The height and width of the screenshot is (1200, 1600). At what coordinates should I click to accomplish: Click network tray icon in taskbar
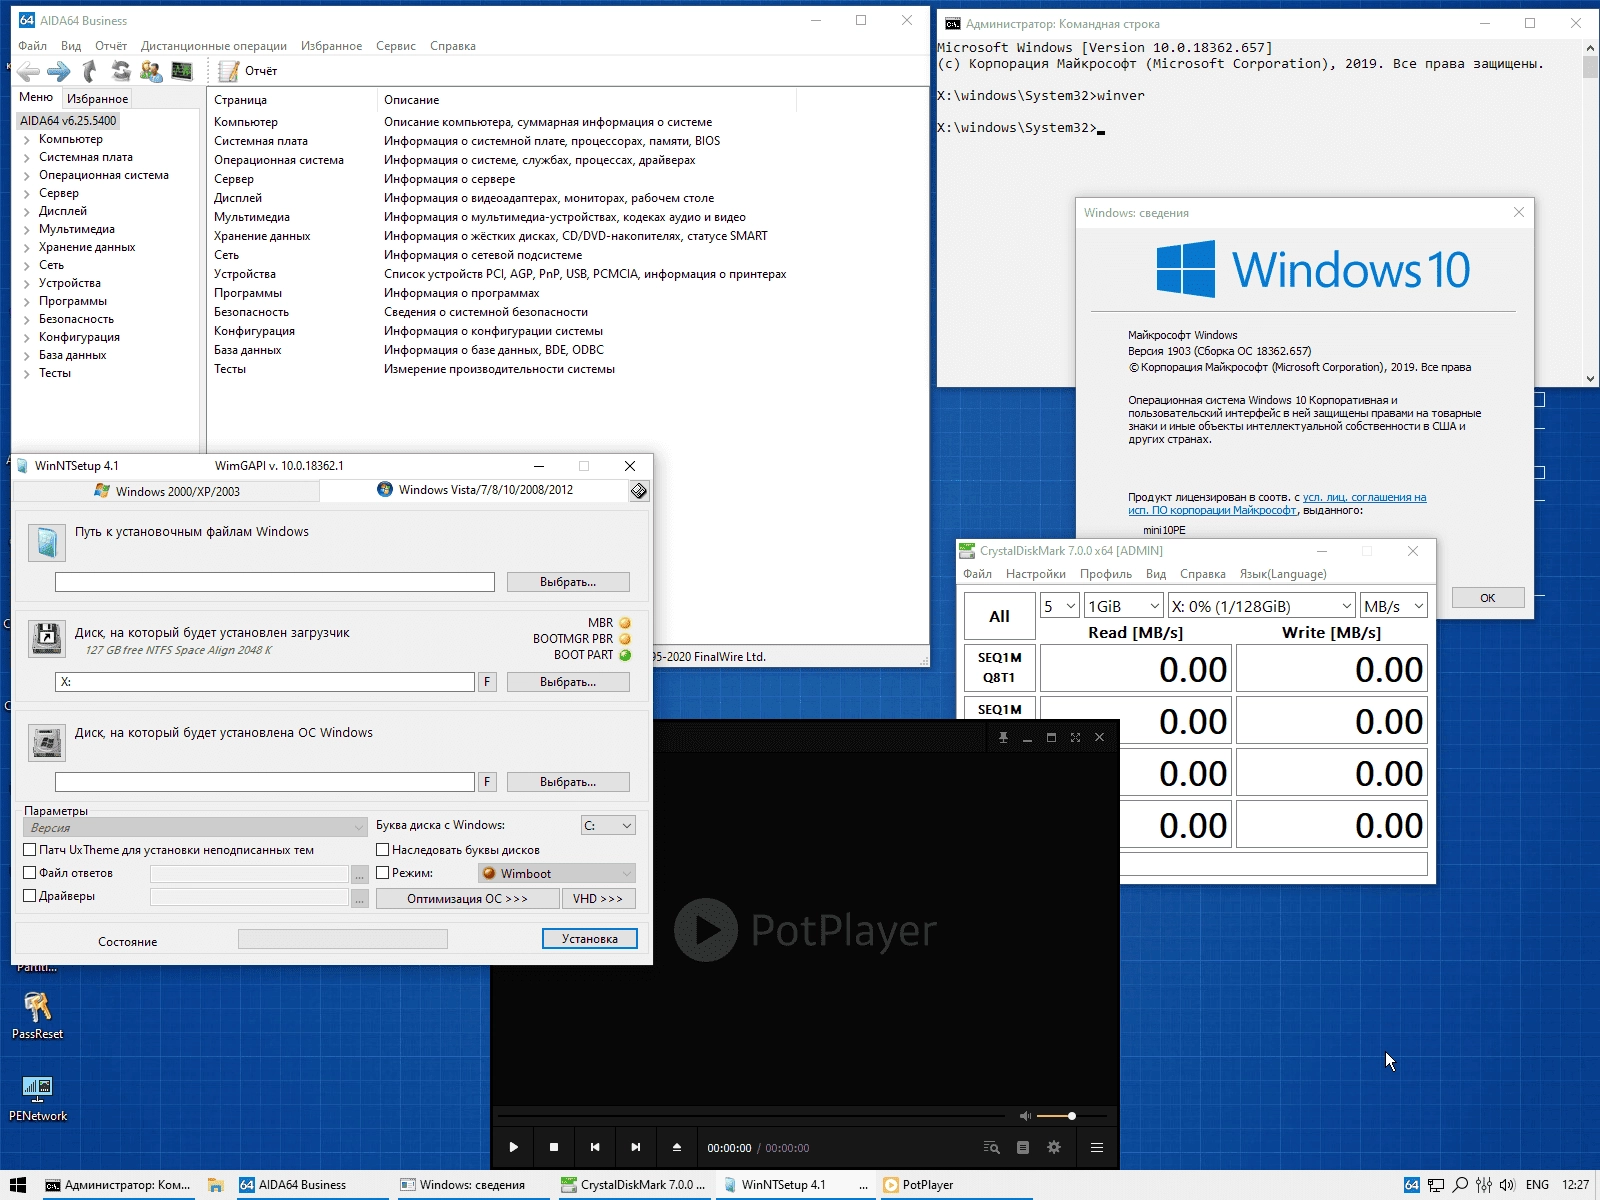[x=1436, y=1185]
